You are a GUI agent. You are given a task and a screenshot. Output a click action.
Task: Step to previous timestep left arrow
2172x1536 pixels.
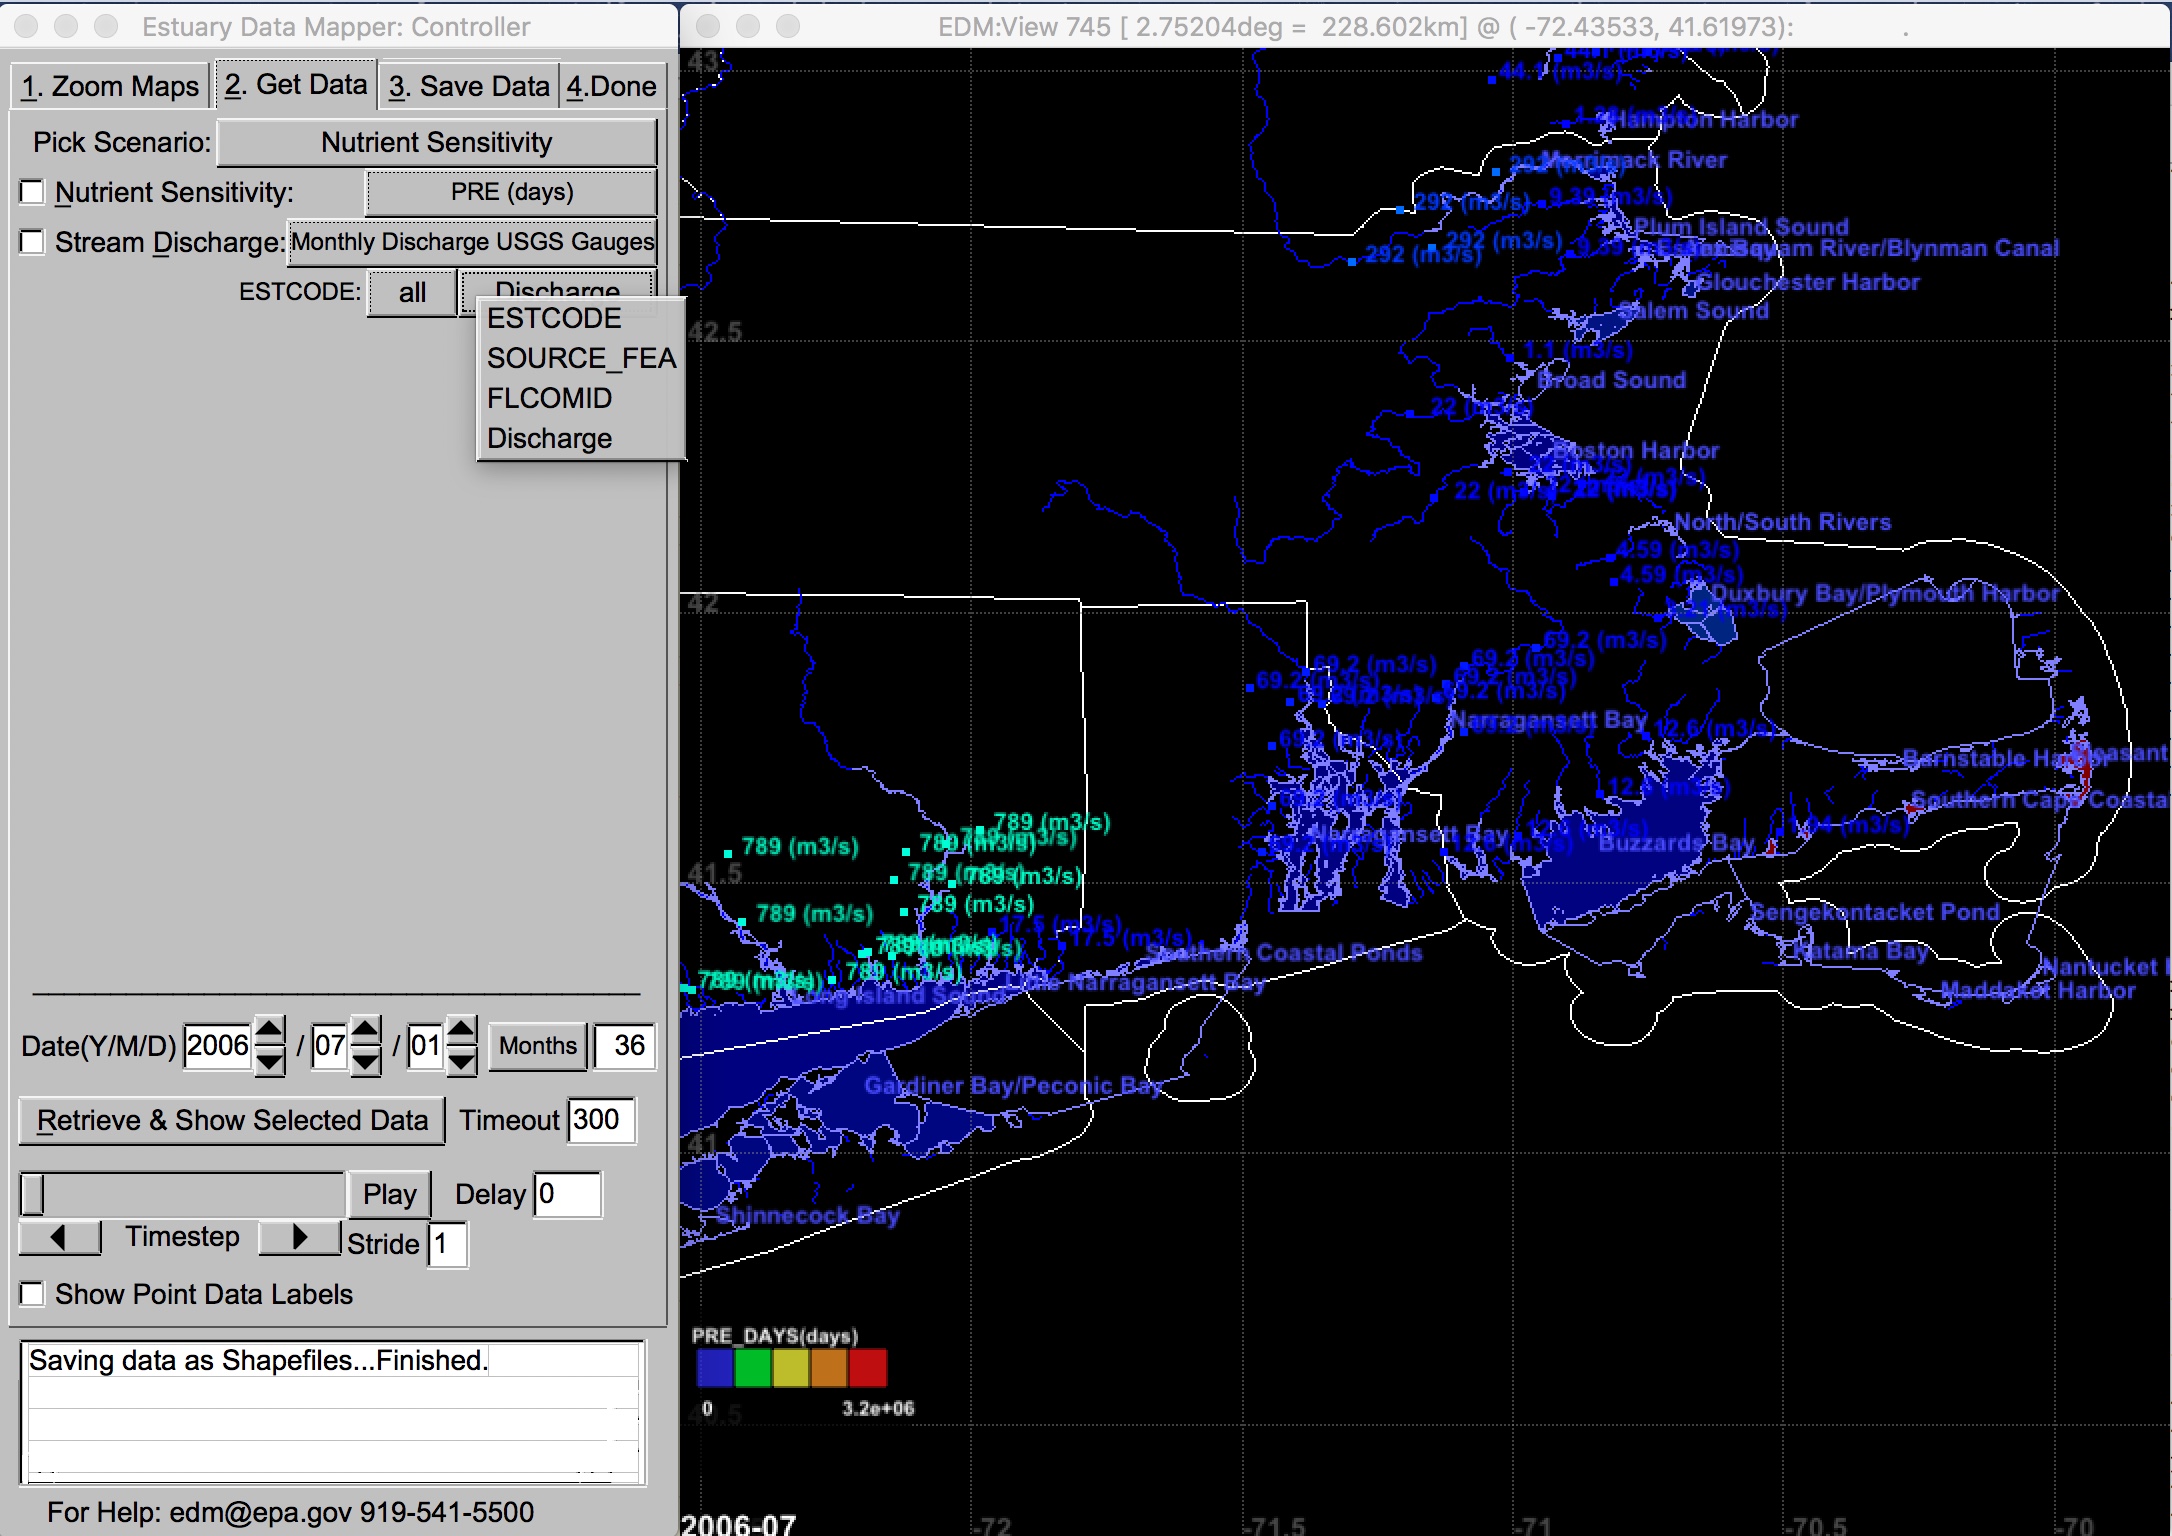coord(60,1237)
